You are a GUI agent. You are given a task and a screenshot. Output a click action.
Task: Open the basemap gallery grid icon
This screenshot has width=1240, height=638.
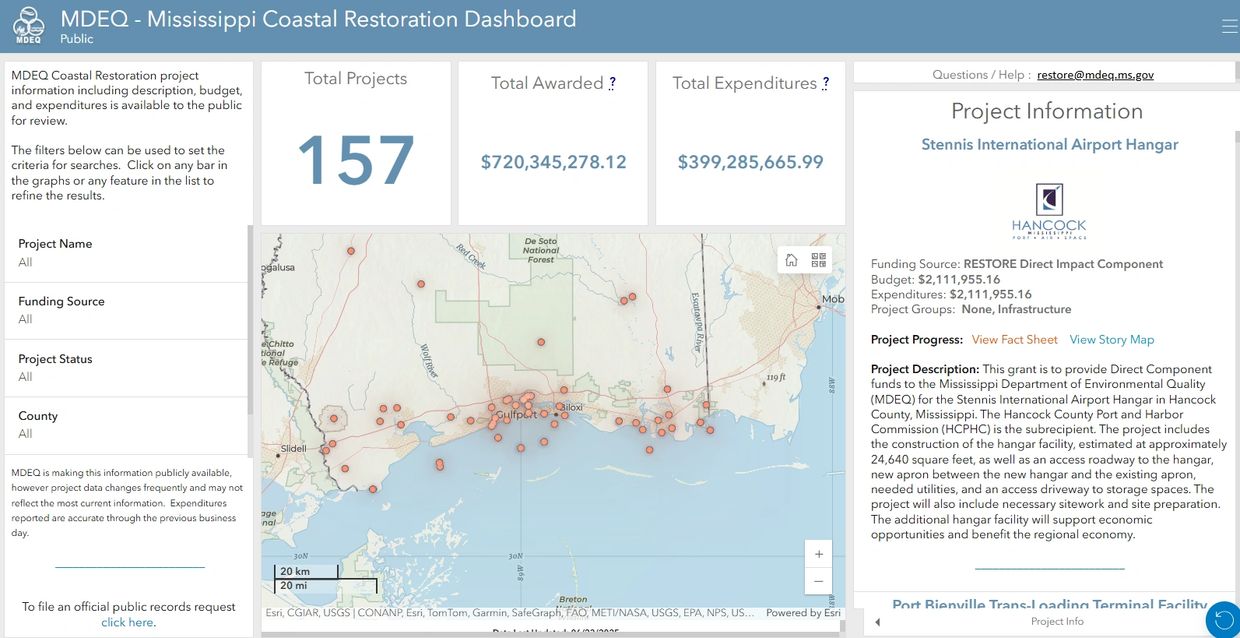pyautogui.click(x=819, y=260)
